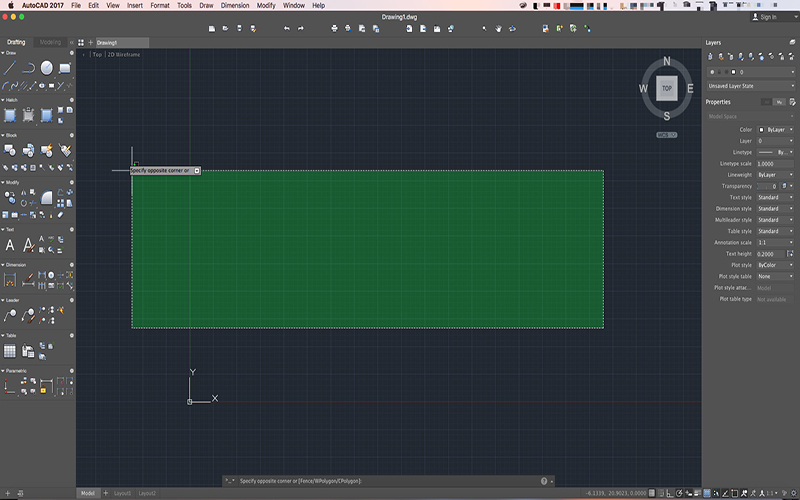Collapse the Draw panel section

tap(3, 53)
